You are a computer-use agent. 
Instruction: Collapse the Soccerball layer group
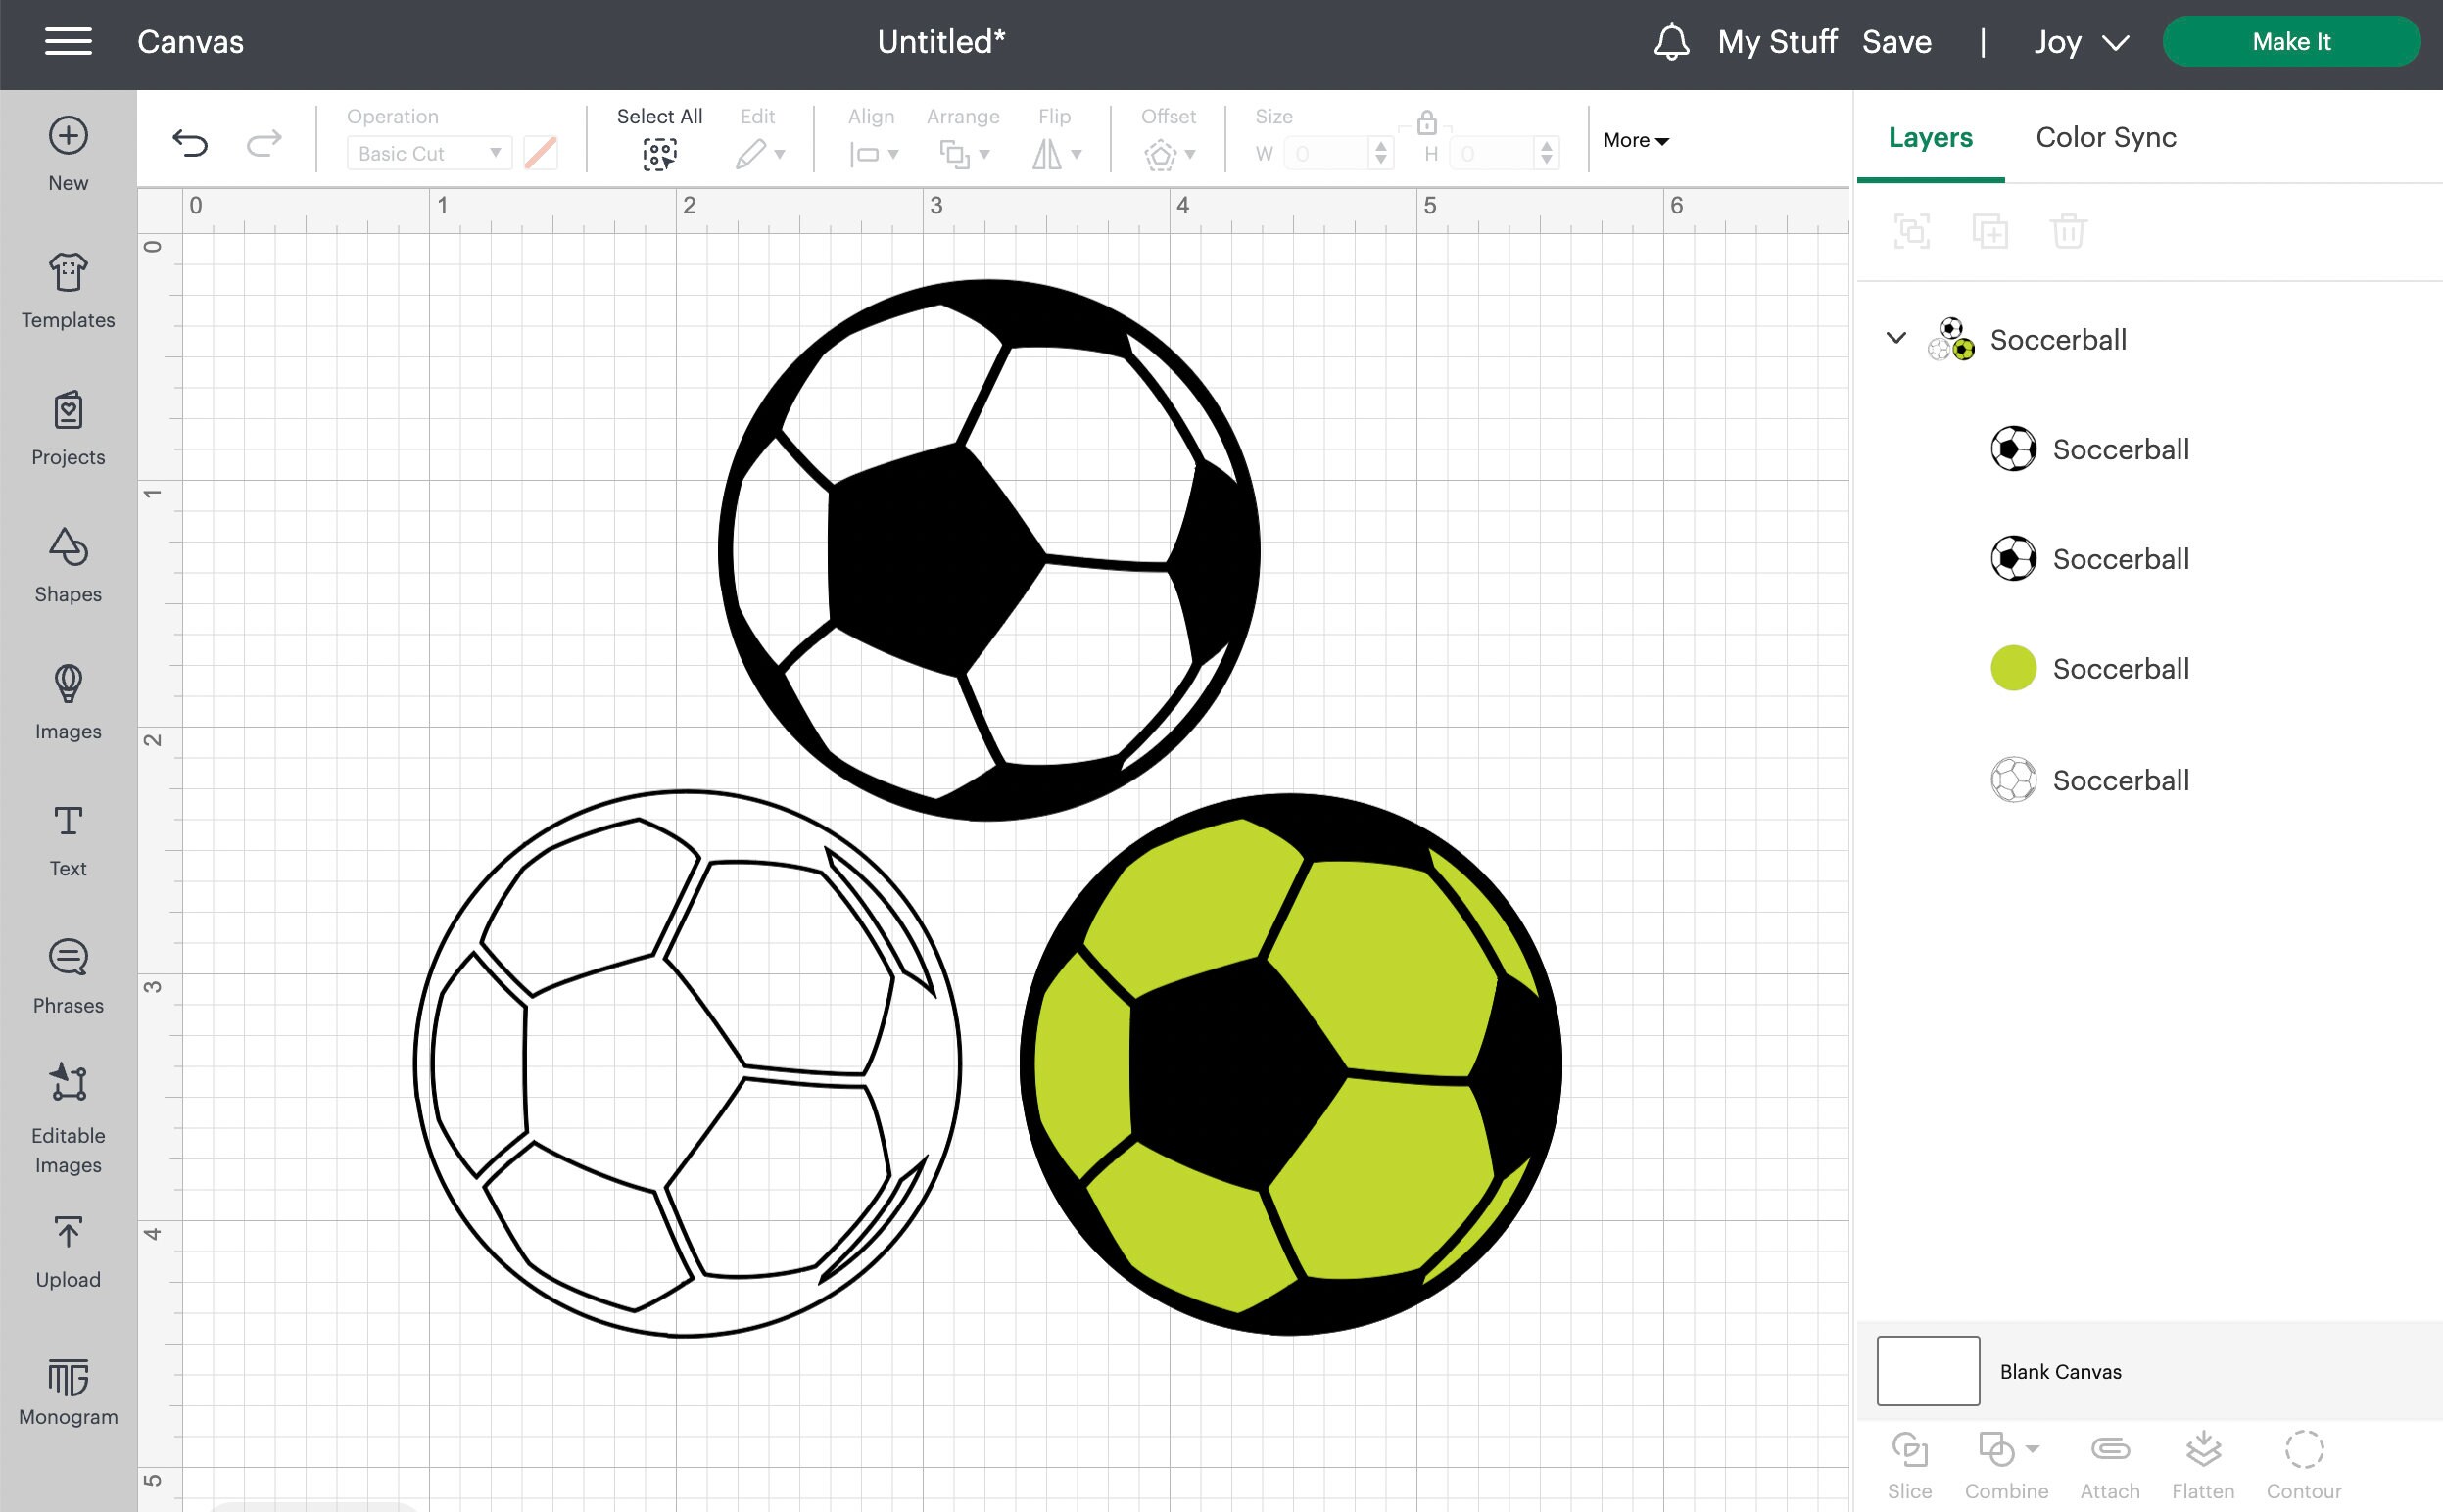1895,339
